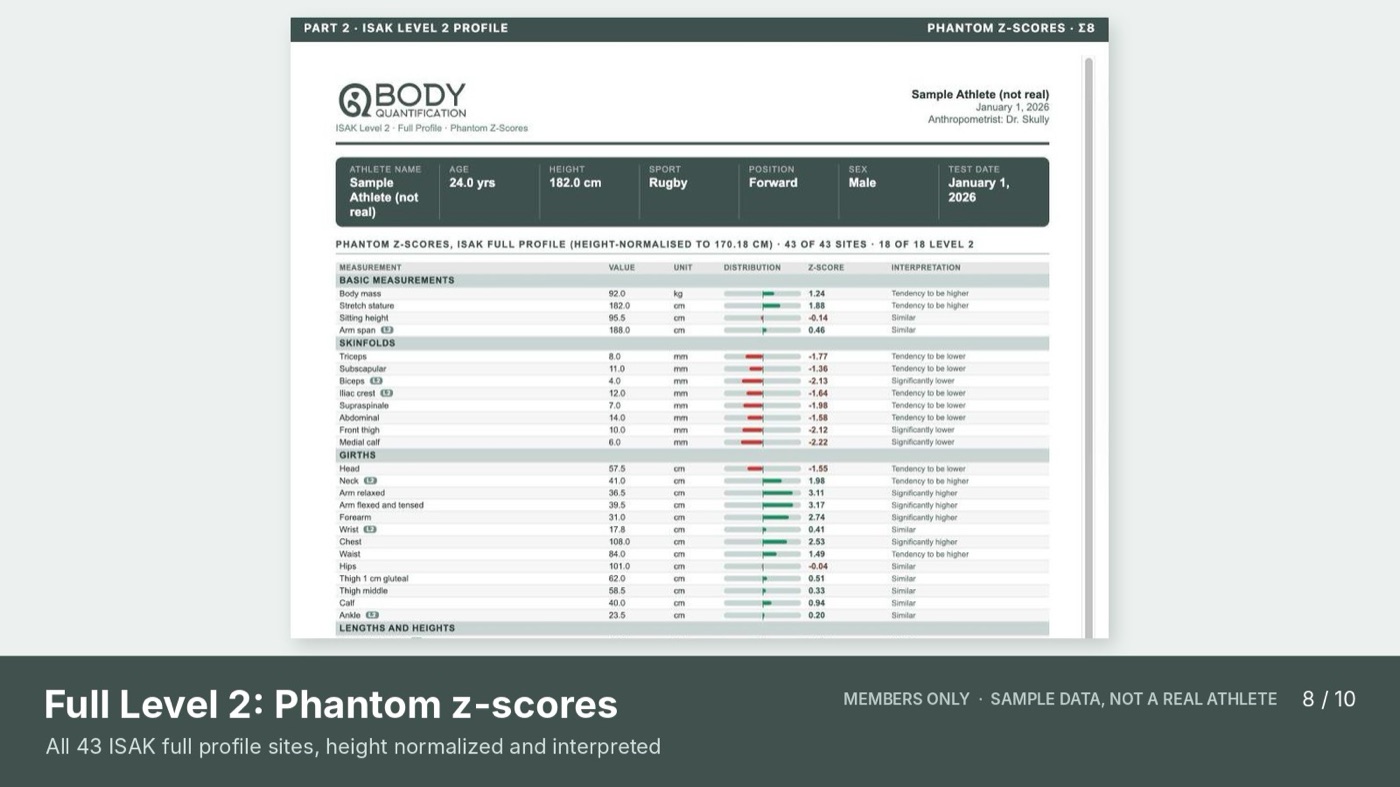Click the 'Thigh 1 cm gluteal' row label
This screenshot has width=1400, height=787.
(373, 578)
